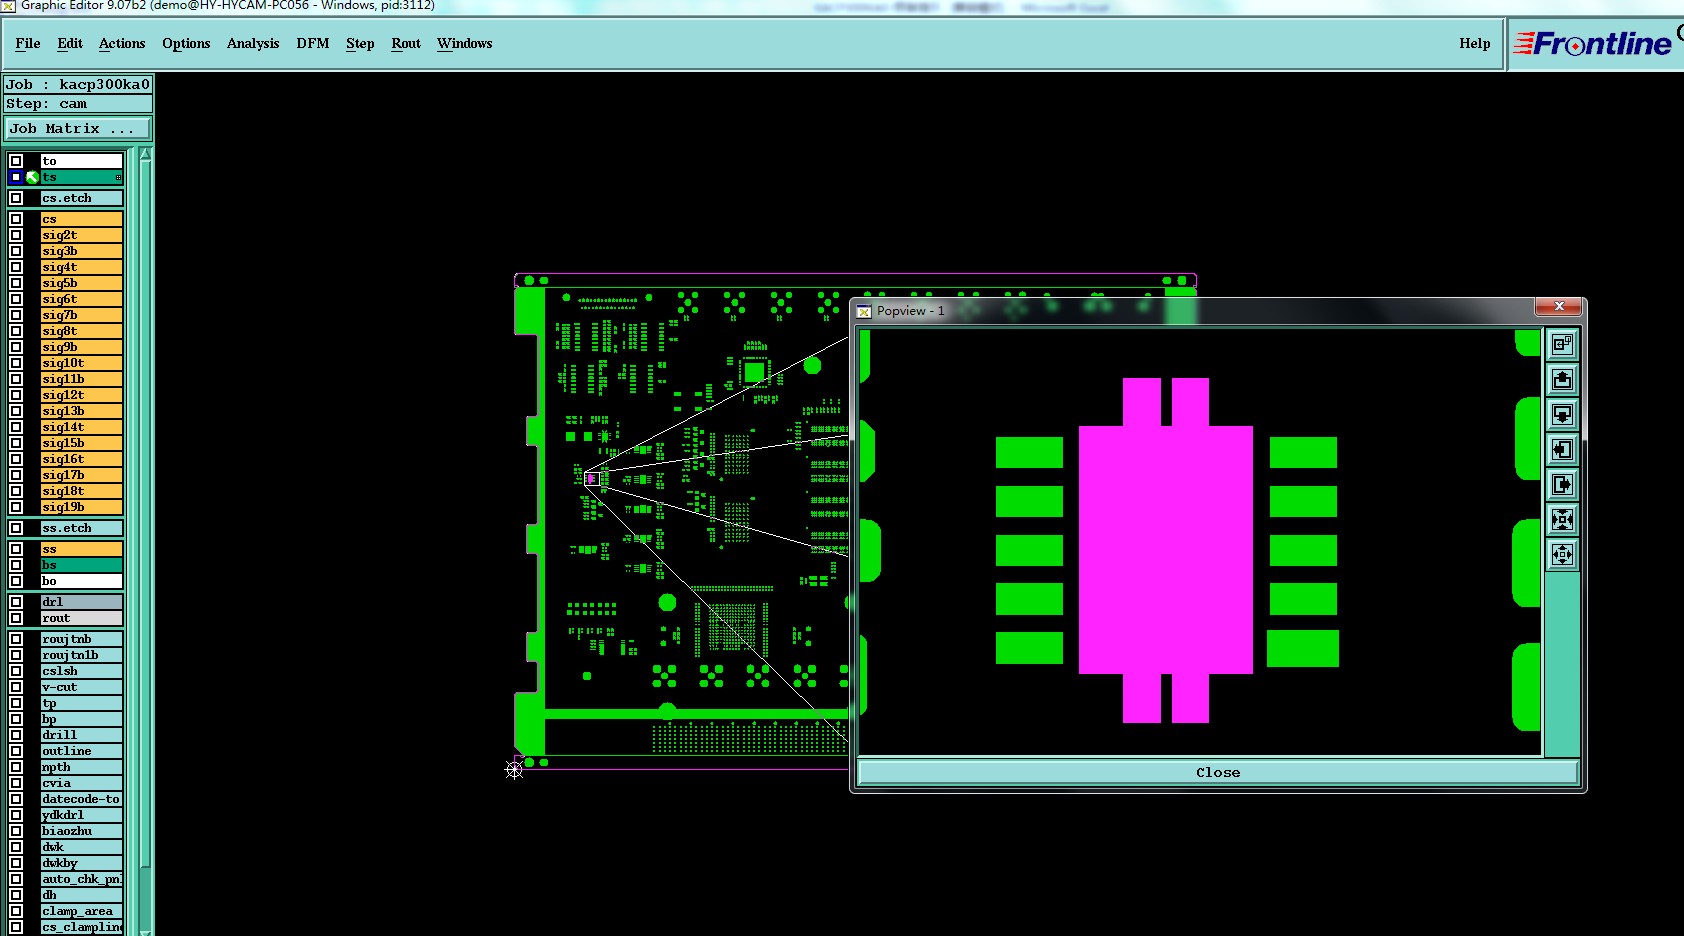Toggle display of the sig2t layer
This screenshot has width=1684, height=936.
16,235
